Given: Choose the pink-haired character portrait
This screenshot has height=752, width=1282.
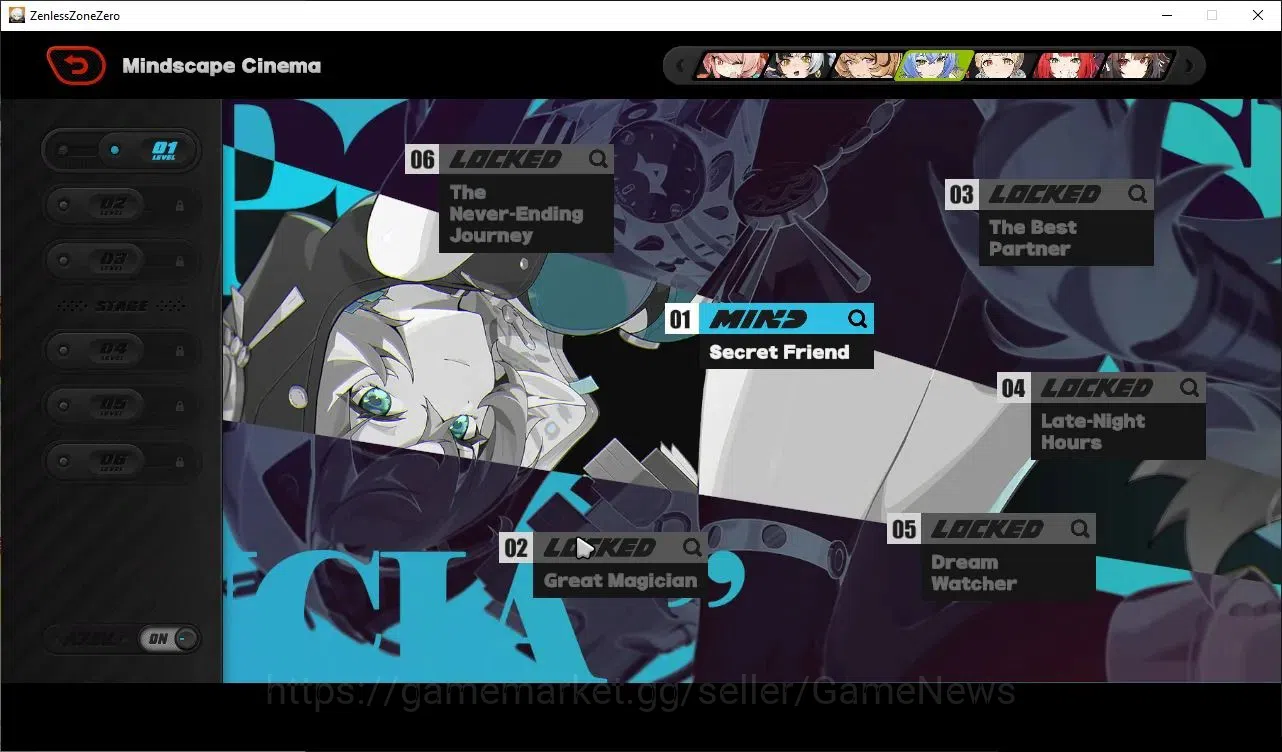Looking at the screenshot, I should (x=732, y=66).
